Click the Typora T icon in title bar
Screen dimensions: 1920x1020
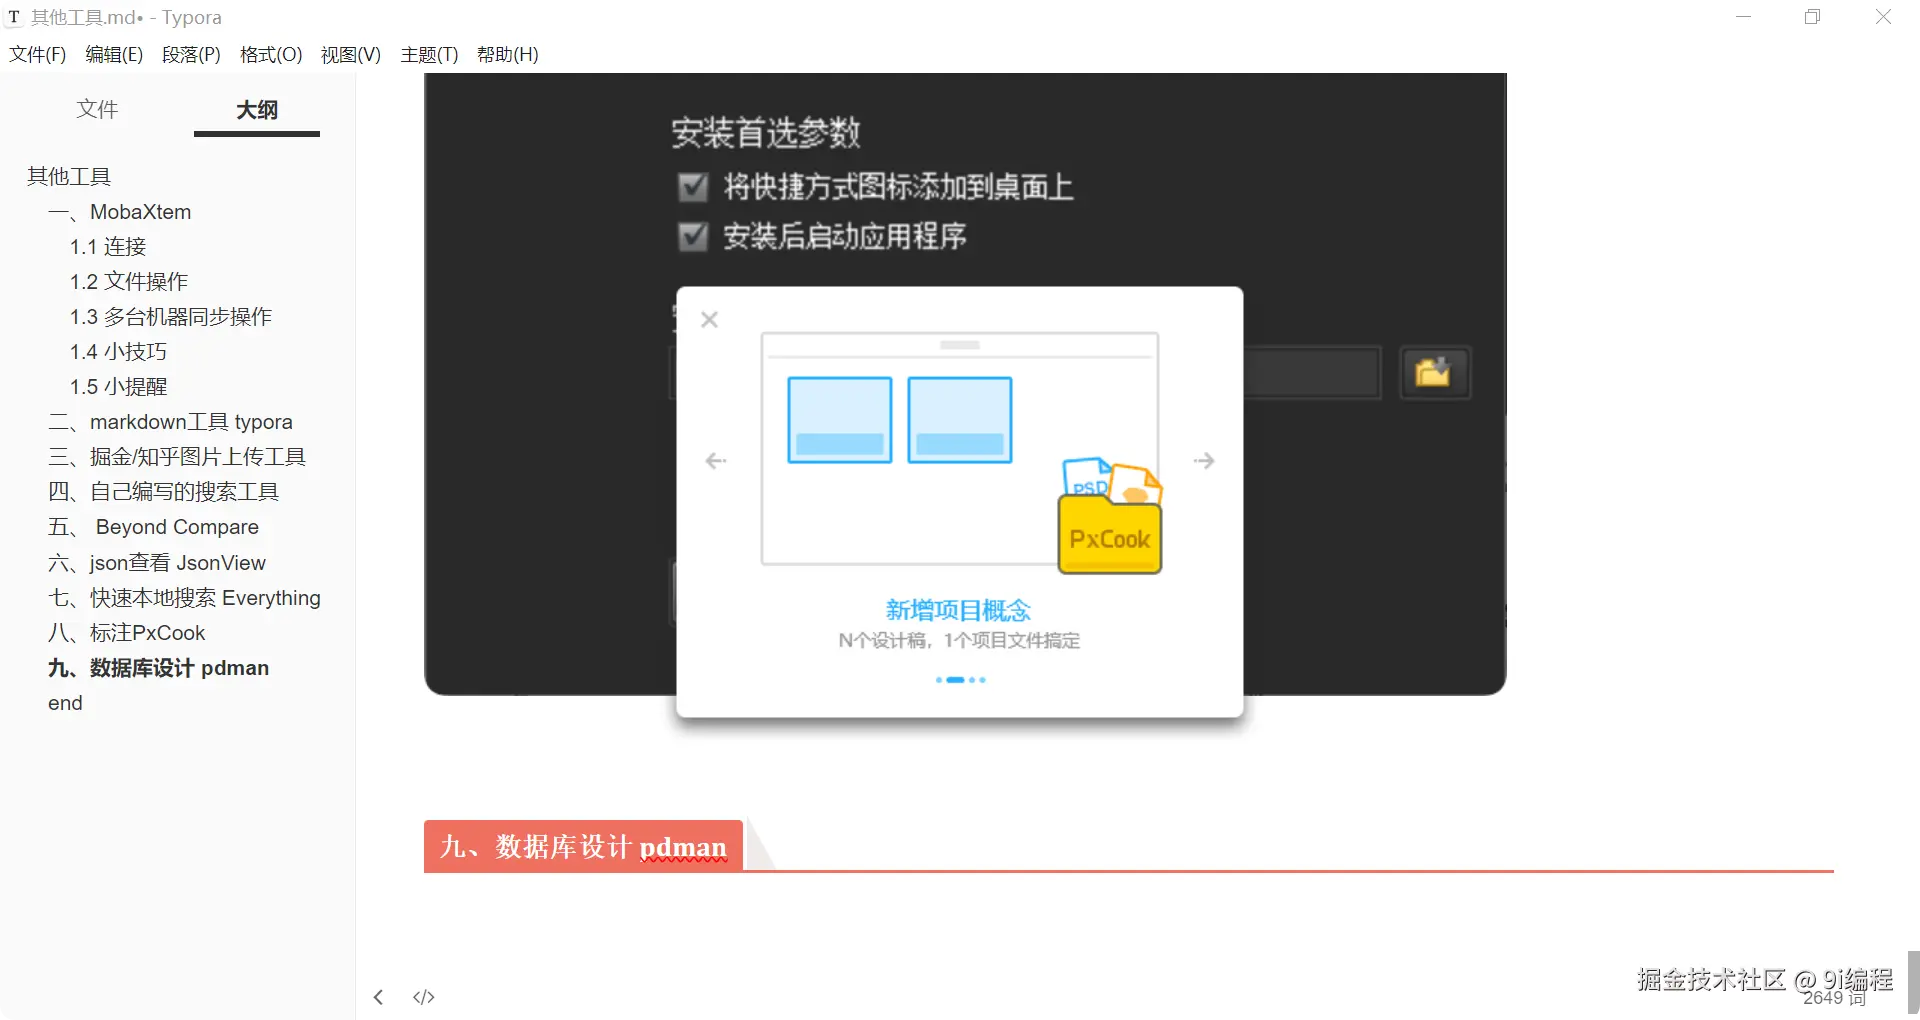click(x=14, y=17)
